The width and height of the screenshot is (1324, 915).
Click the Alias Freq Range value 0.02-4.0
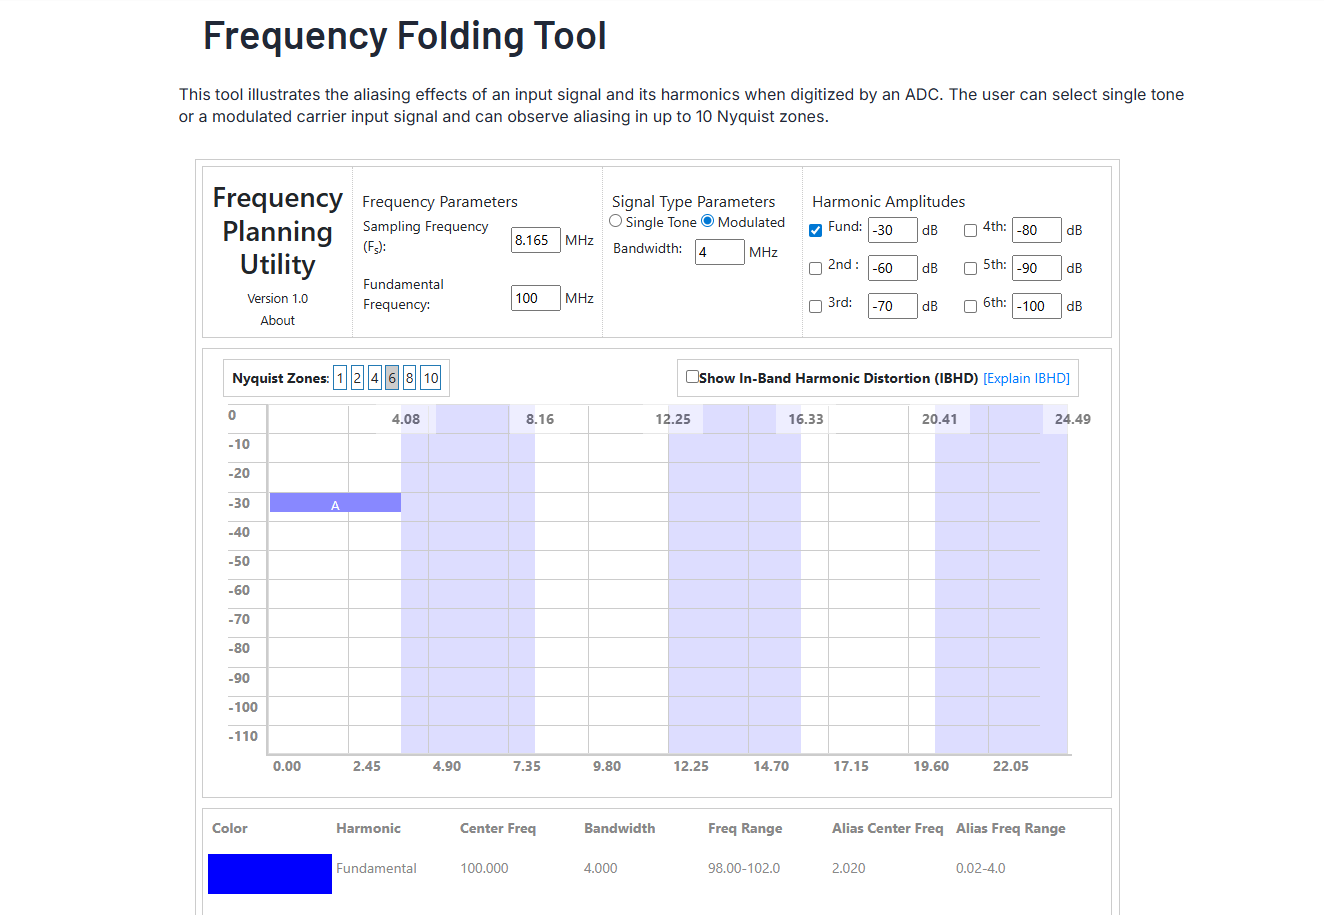(x=980, y=868)
